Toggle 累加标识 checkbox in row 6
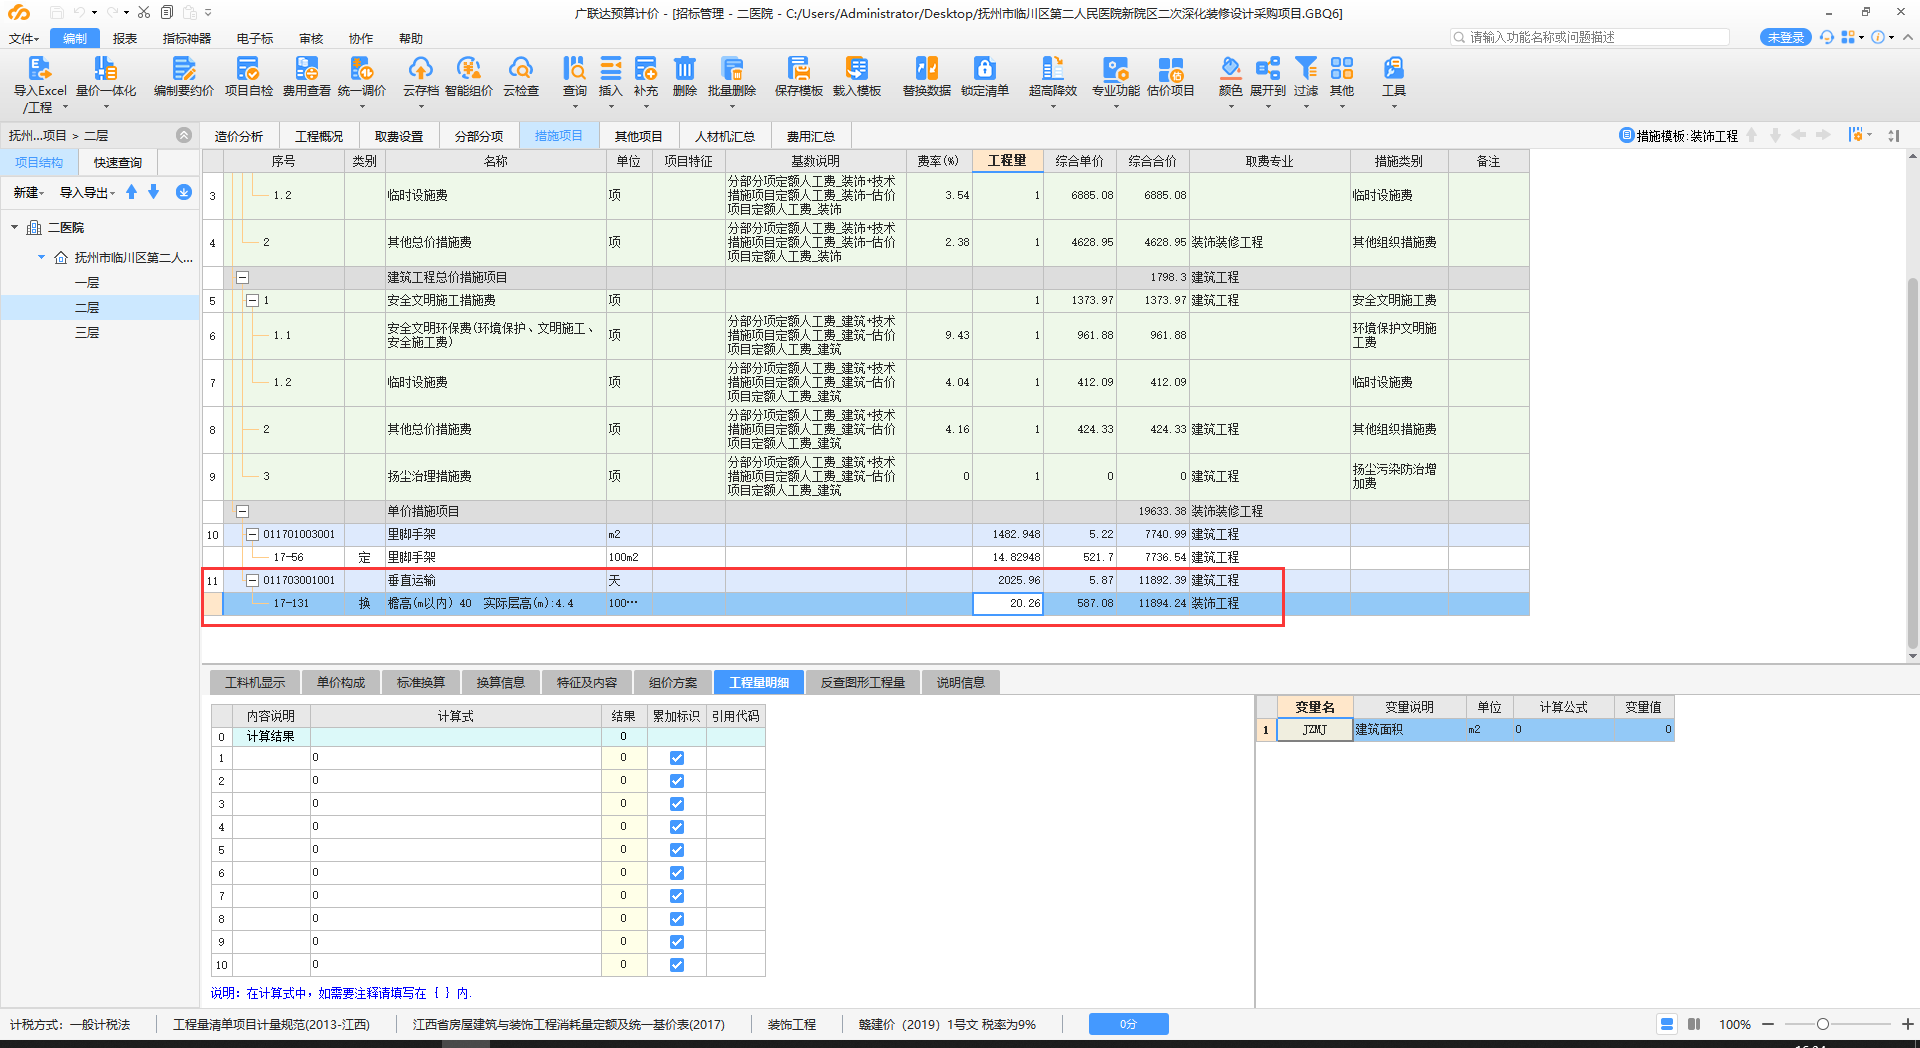 click(x=677, y=873)
